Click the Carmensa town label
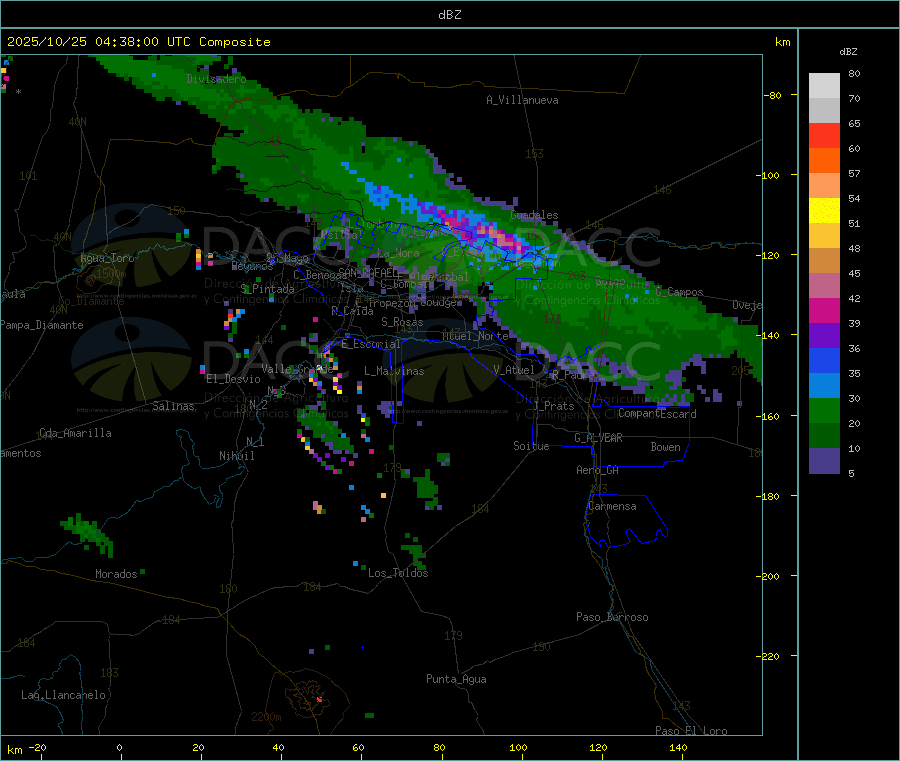Screen dimensions: 900x761 point(612,506)
